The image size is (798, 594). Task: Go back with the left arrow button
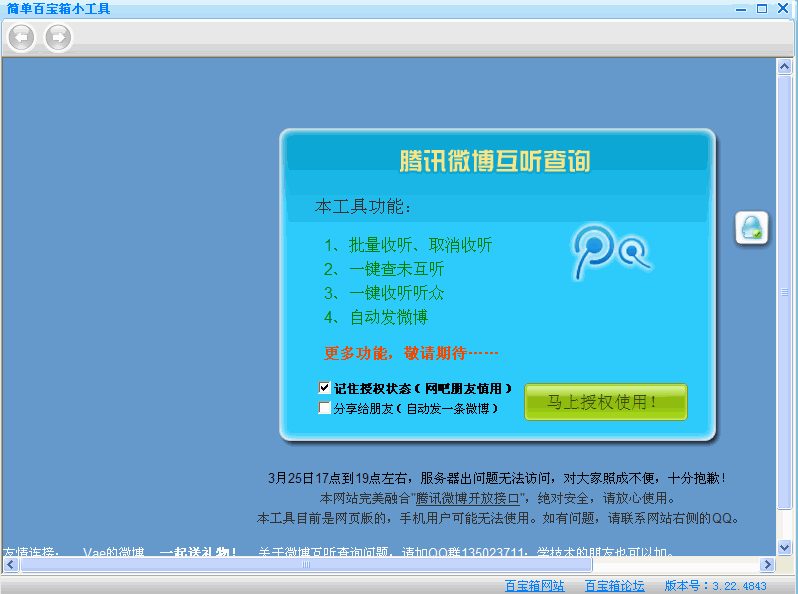21,37
